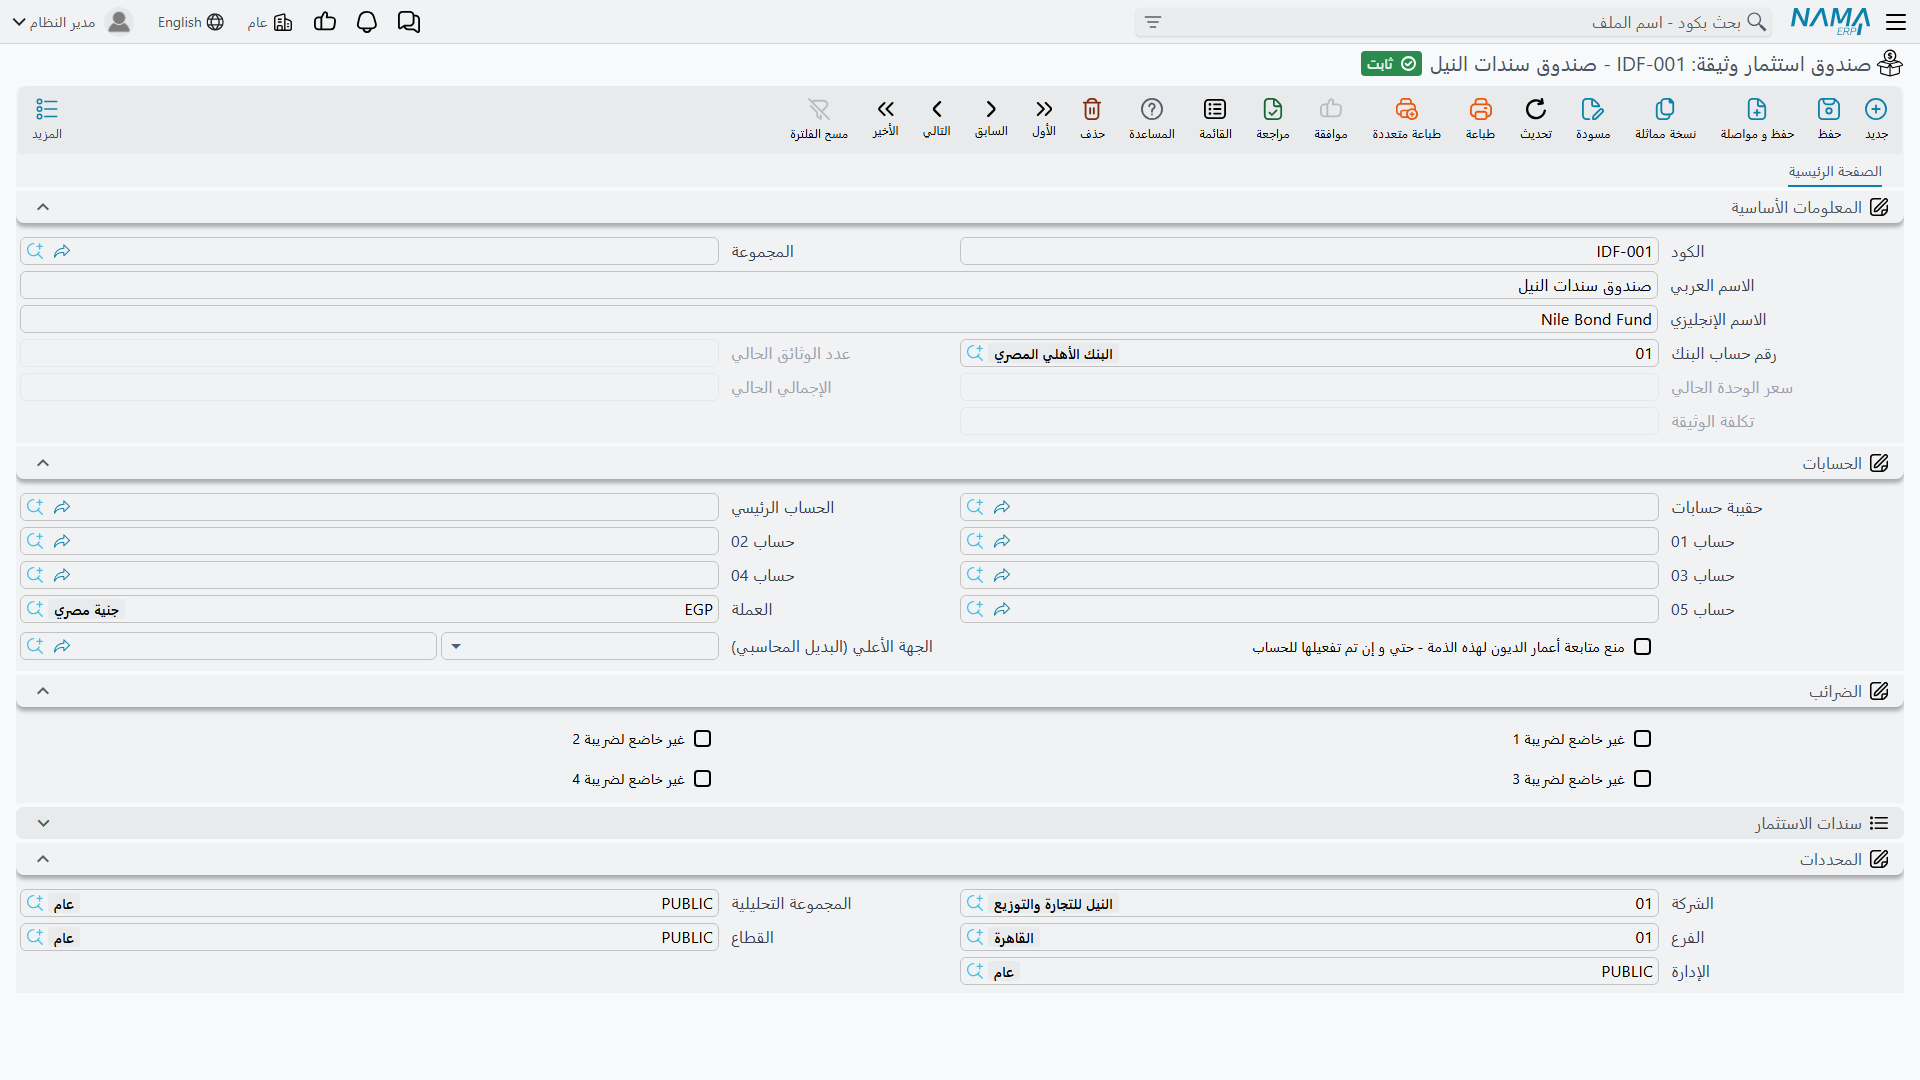Open the المزيد (more) menu icon
This screenshot has height=1080, width=1920.
click(x=47, y=109)
